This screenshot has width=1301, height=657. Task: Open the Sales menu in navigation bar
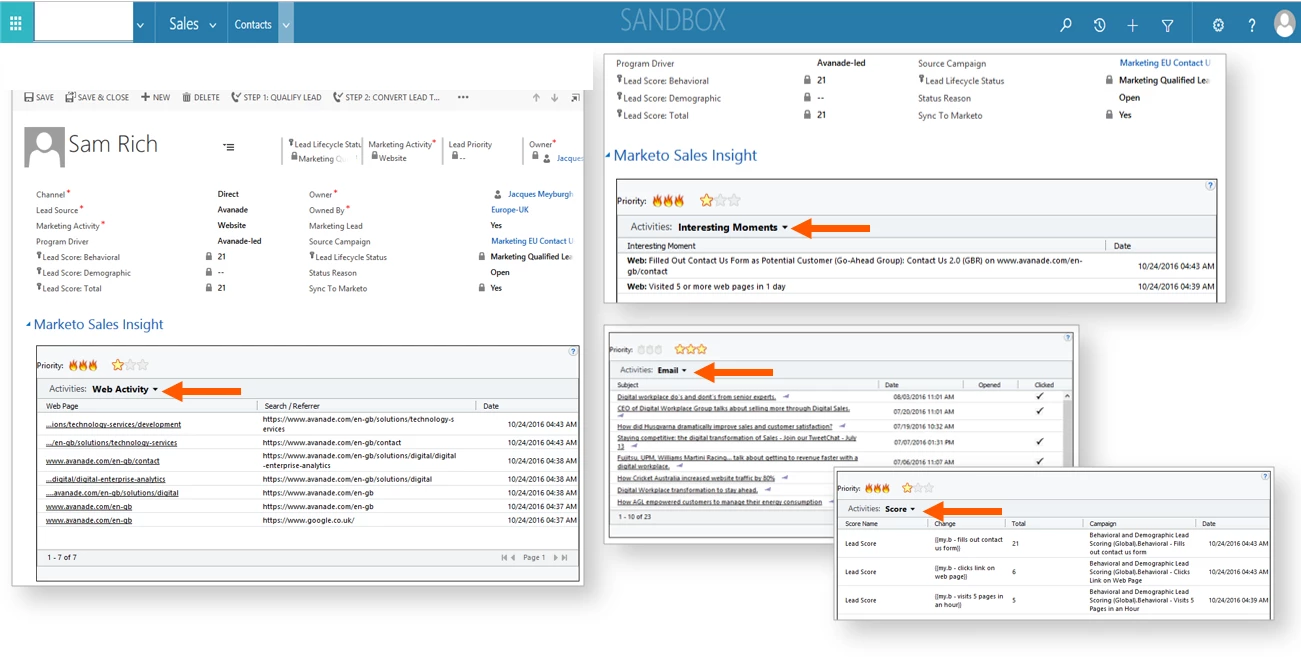pyautogui.click(x=192, y=24)
